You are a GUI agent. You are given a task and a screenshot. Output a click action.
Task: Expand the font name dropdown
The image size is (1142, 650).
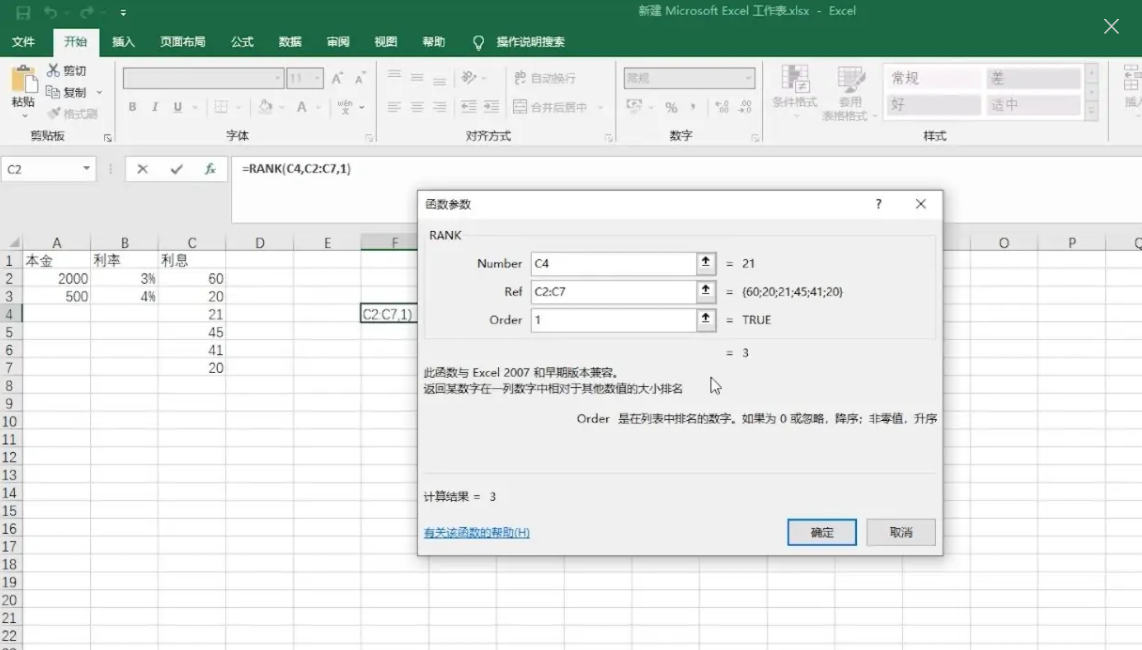[x=277, y=78]
